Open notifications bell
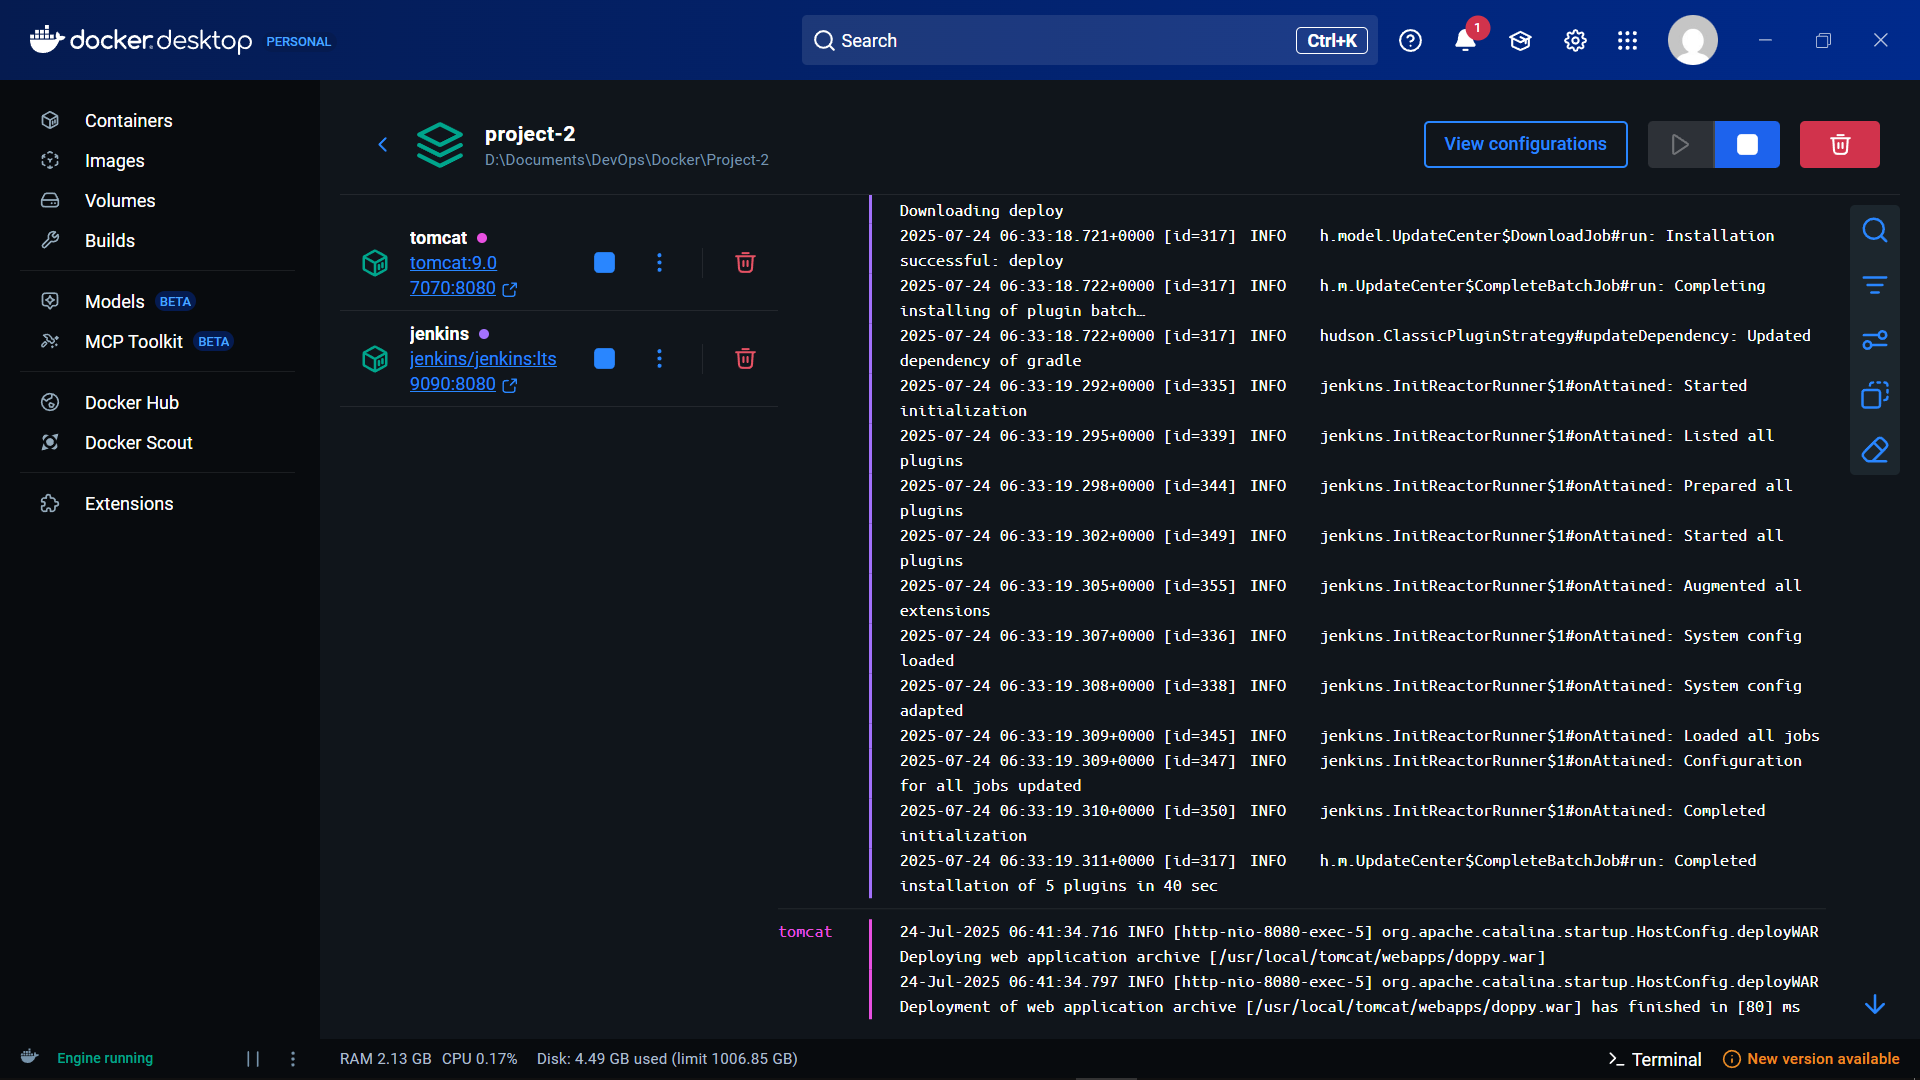The height and width of the screenshot is (1080, 1920). (1465, 41)
